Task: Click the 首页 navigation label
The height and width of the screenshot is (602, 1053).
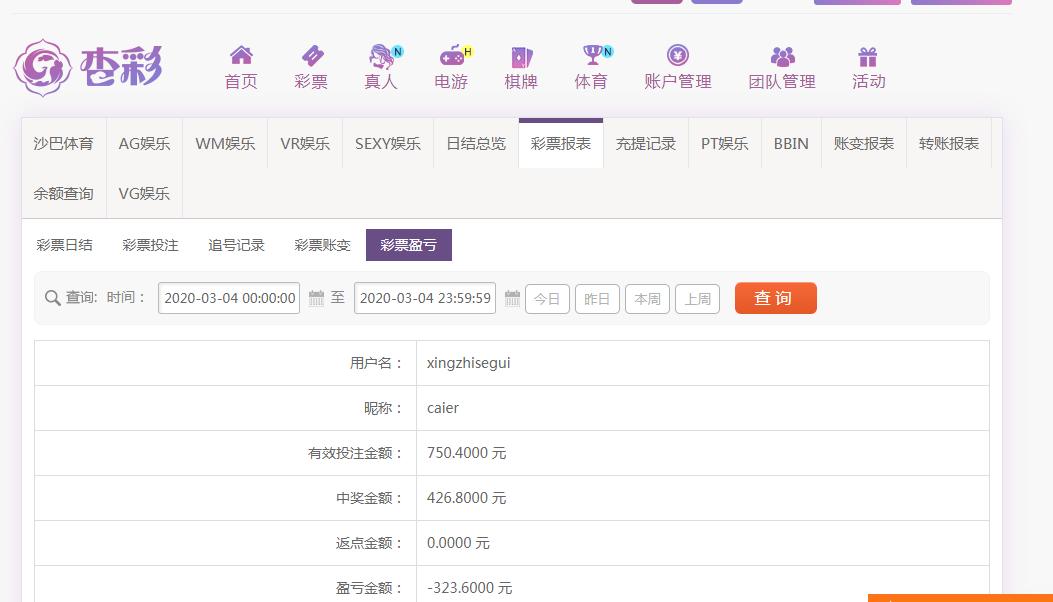Action: 241,81
